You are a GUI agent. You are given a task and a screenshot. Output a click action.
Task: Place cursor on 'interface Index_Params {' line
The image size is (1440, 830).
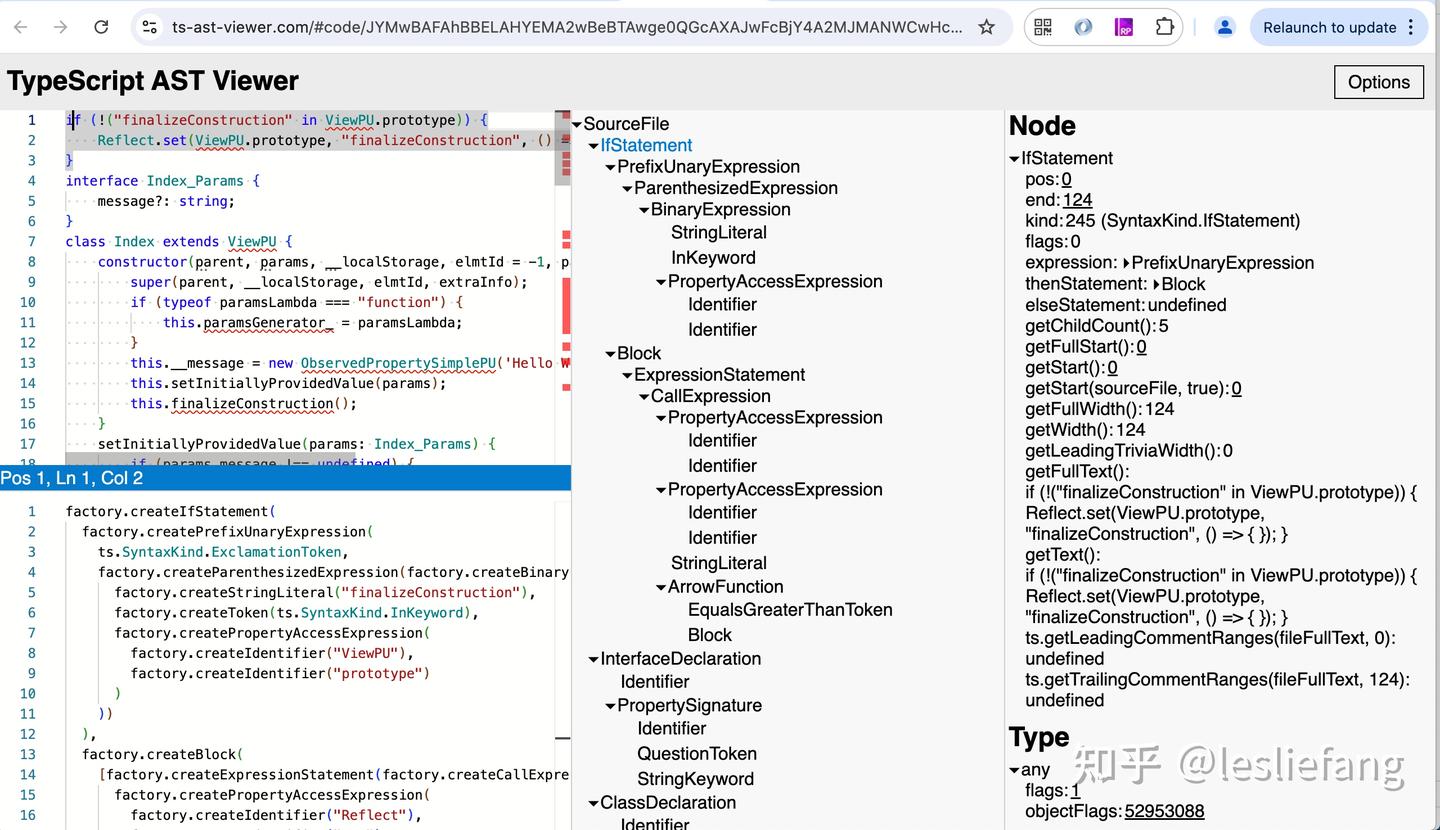click(x=163, y=181)
